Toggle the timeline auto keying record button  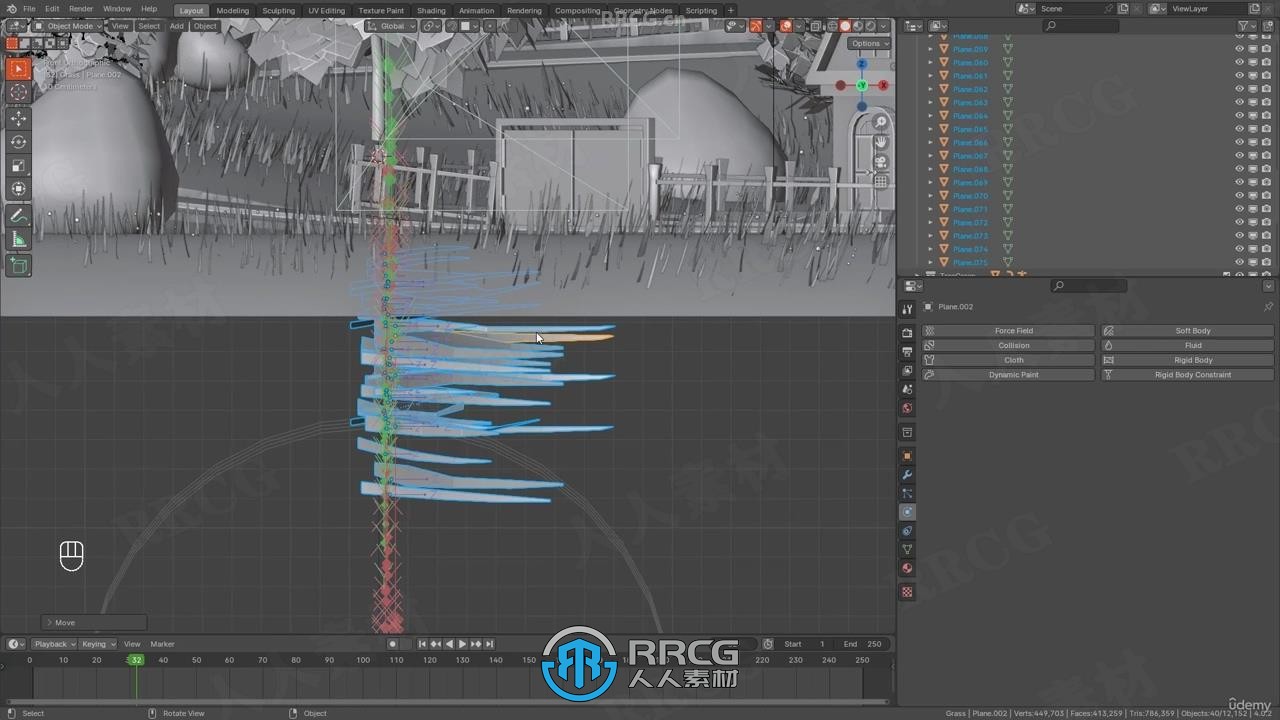click(x=393, y=644)
